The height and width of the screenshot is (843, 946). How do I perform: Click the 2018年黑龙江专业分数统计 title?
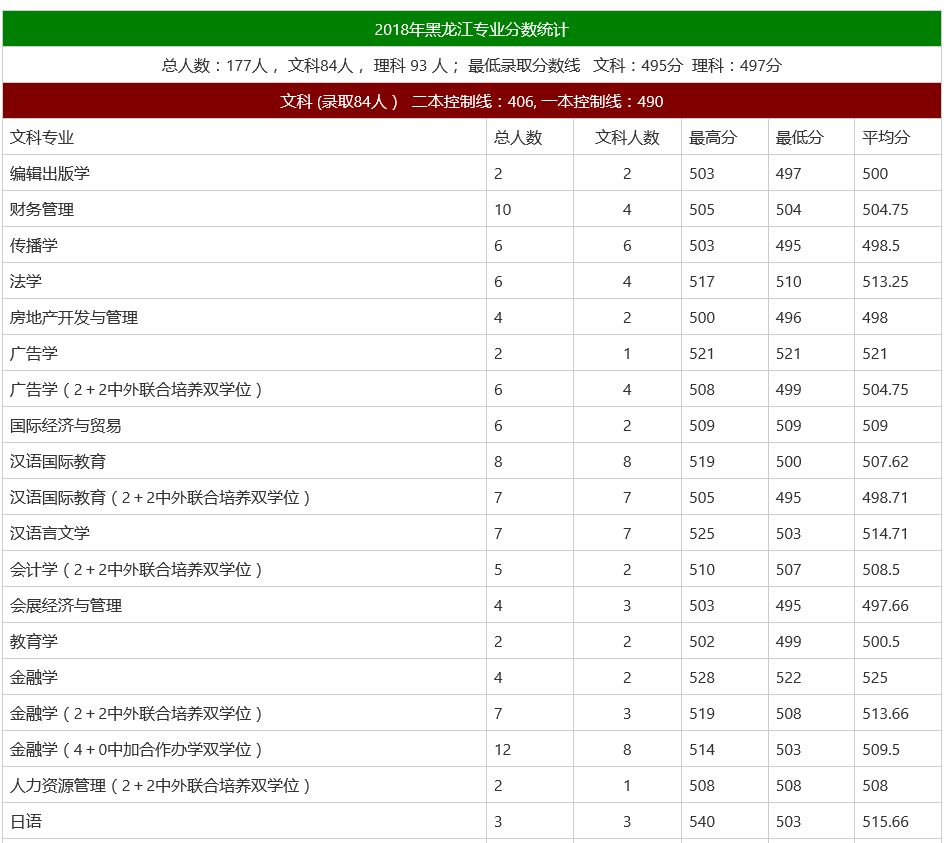pos(471,30)
